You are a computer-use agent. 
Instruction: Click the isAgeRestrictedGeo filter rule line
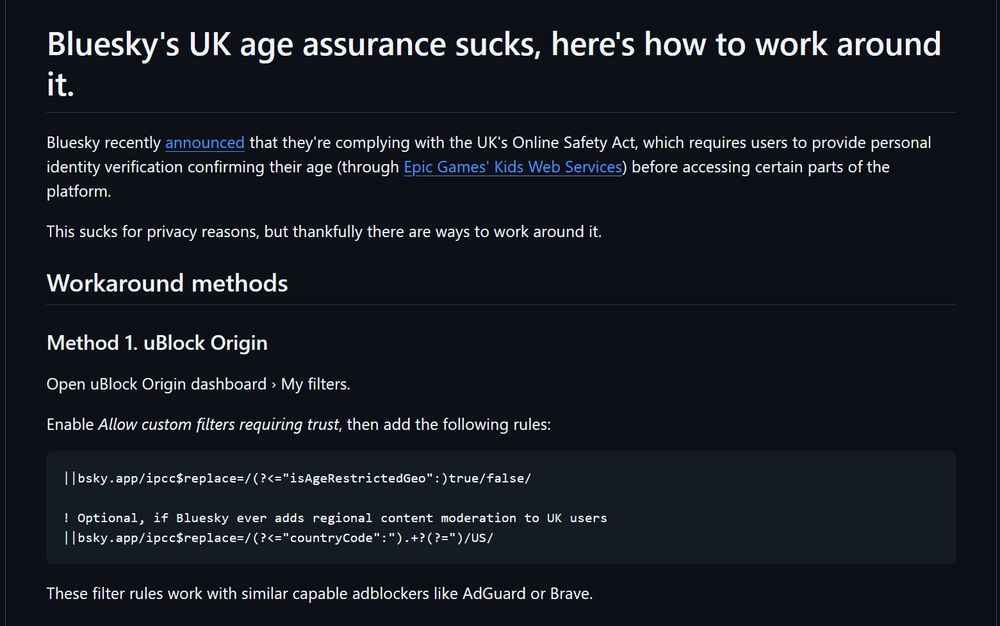pyautogui.click(x=297, y=478)
